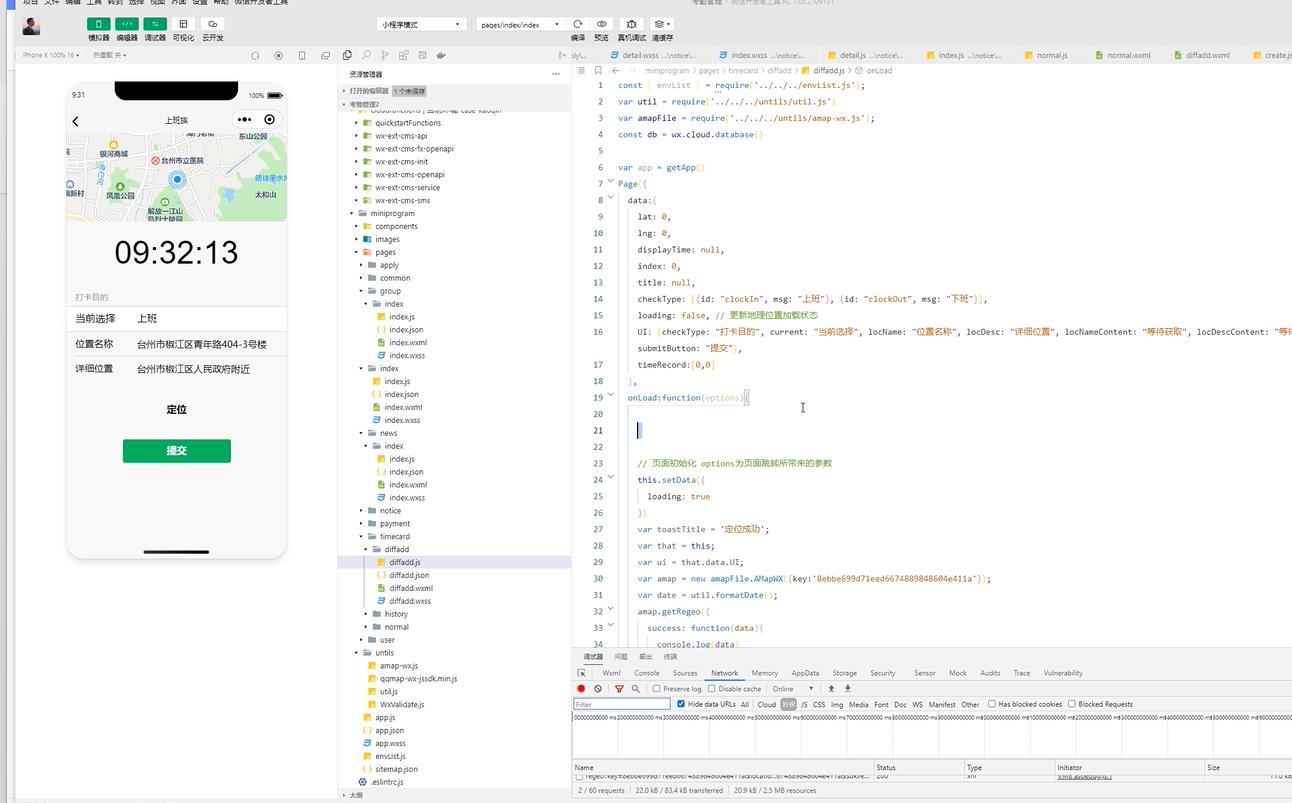Click the phone device icon in simulator toolbar

click(x=302, y=55)
